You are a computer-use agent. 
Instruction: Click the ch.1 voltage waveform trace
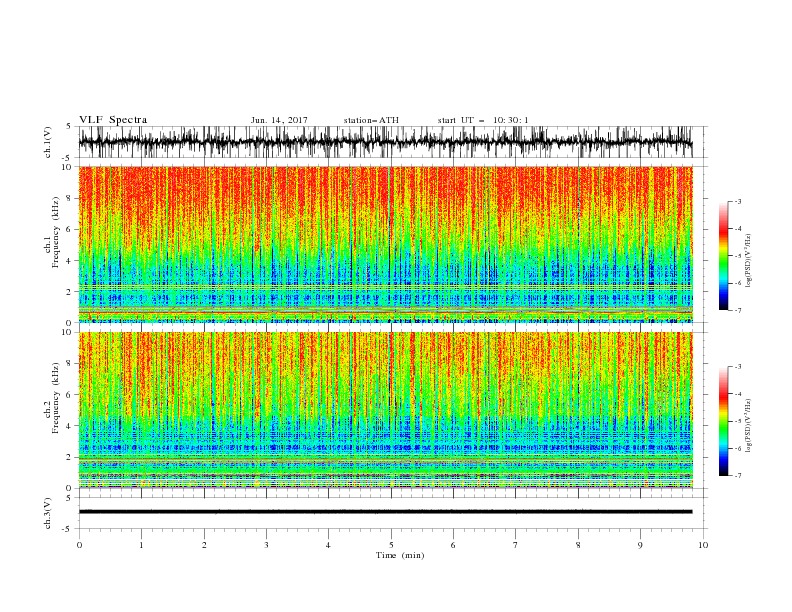click(386, 142)
